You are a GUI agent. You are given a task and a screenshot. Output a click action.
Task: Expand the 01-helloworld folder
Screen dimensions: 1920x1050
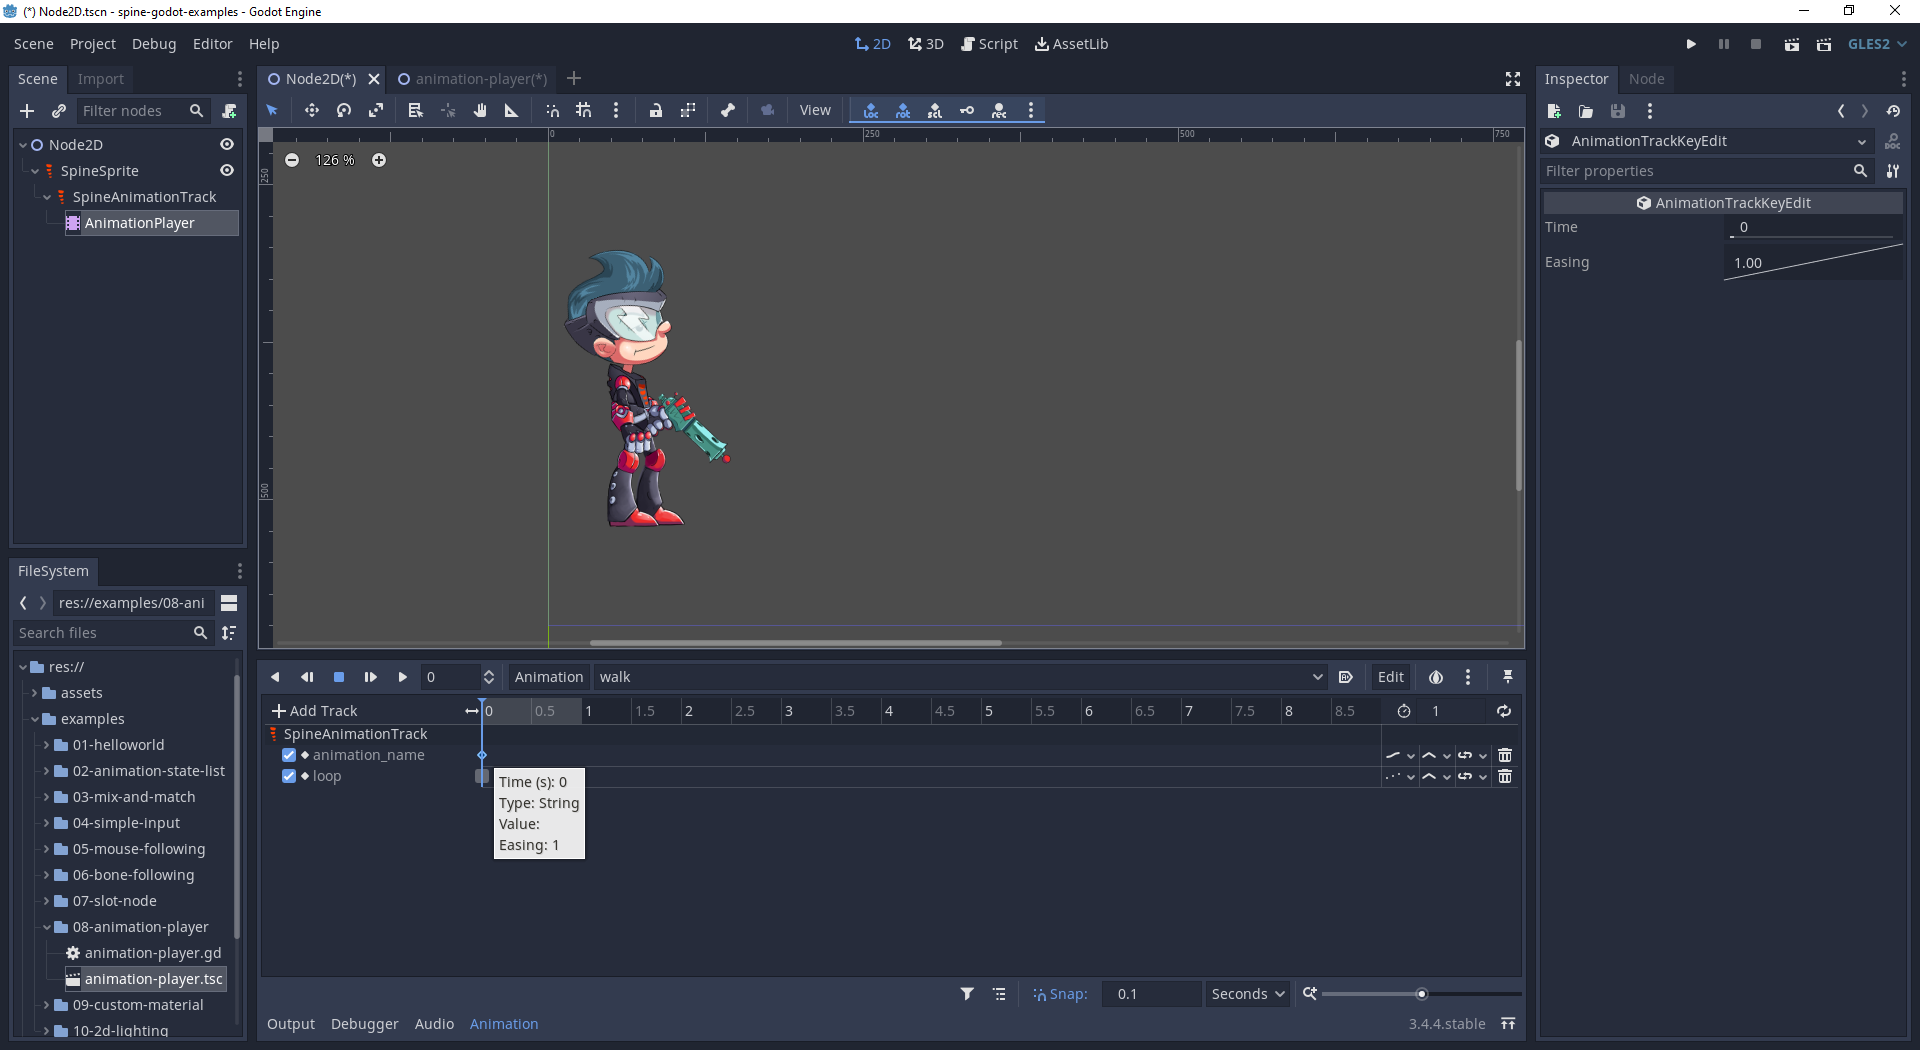click(46, 745)
